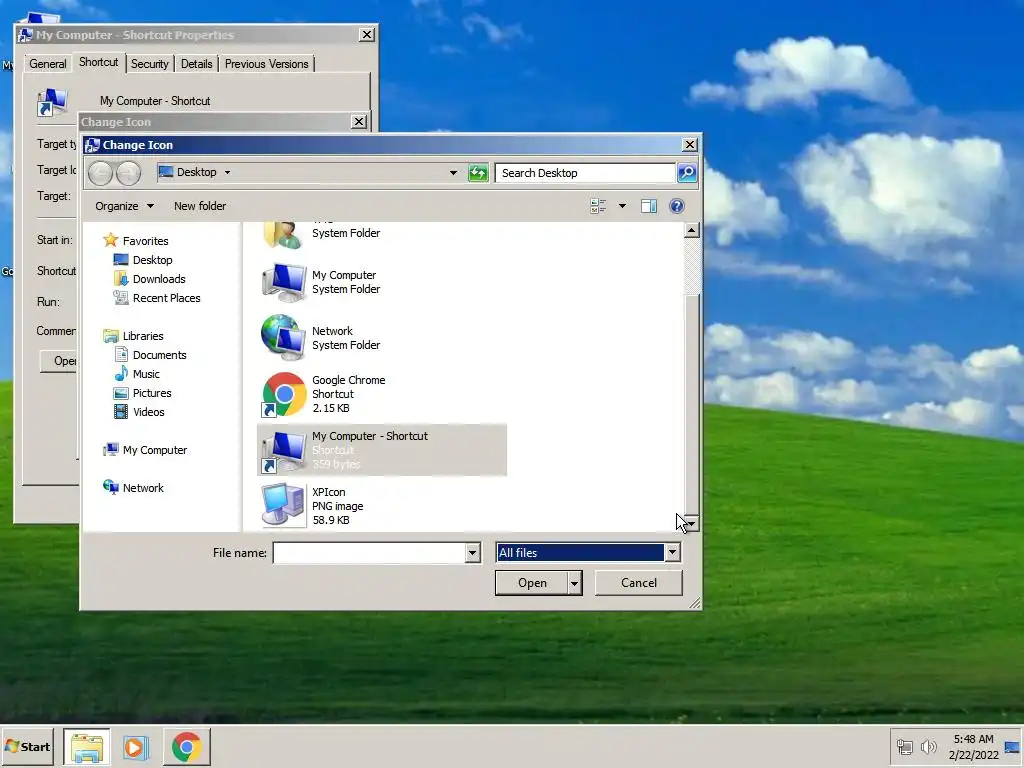The width and height of the screenshot is (1024, 768).
Task: Open Windows Explorer from the taskbar
Action: pos(86,746)
